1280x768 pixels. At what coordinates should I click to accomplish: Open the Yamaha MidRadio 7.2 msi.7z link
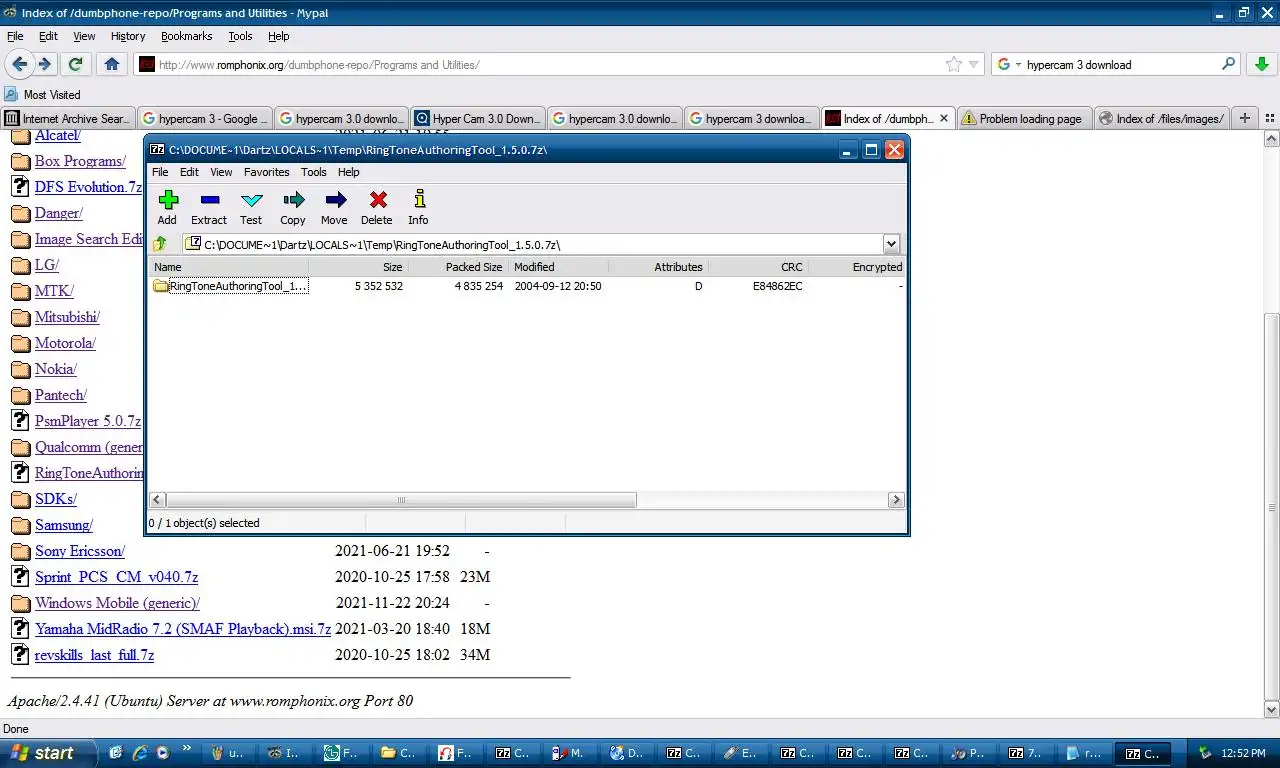point(183,629)
